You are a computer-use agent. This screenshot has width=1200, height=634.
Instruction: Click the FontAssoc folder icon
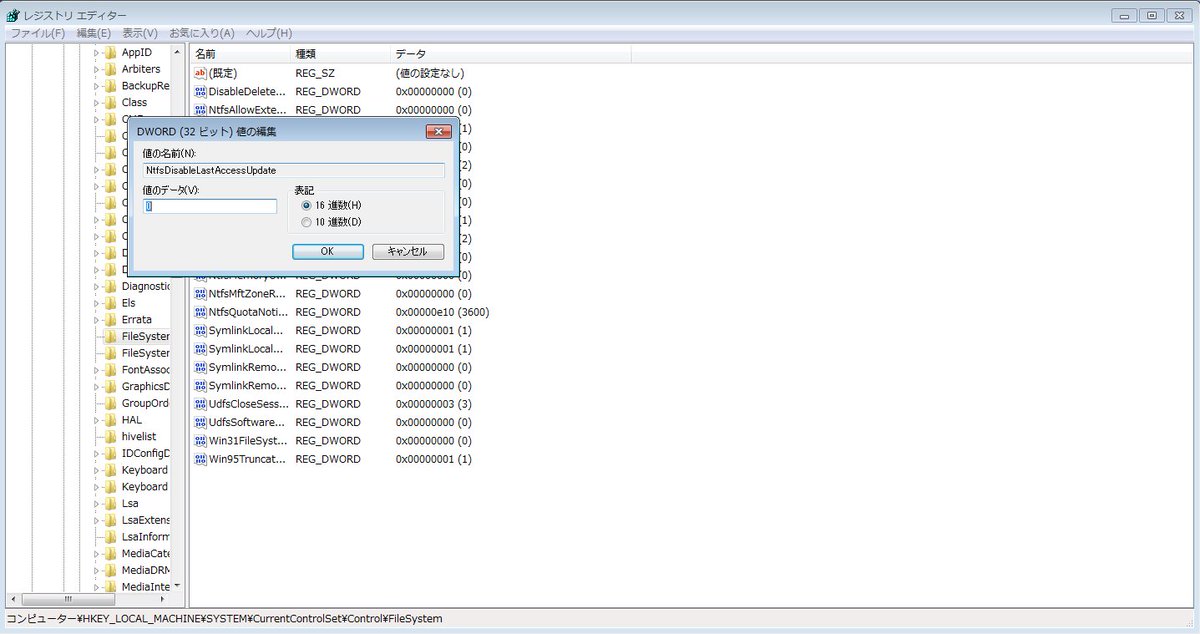(x=111, y=370)
